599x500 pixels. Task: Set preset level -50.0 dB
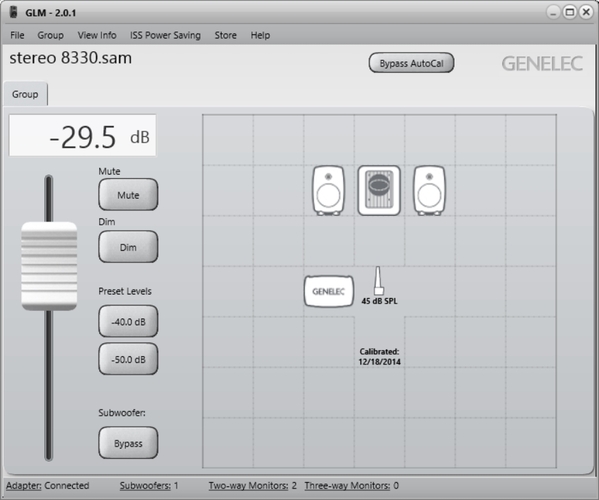pos(128,359)
